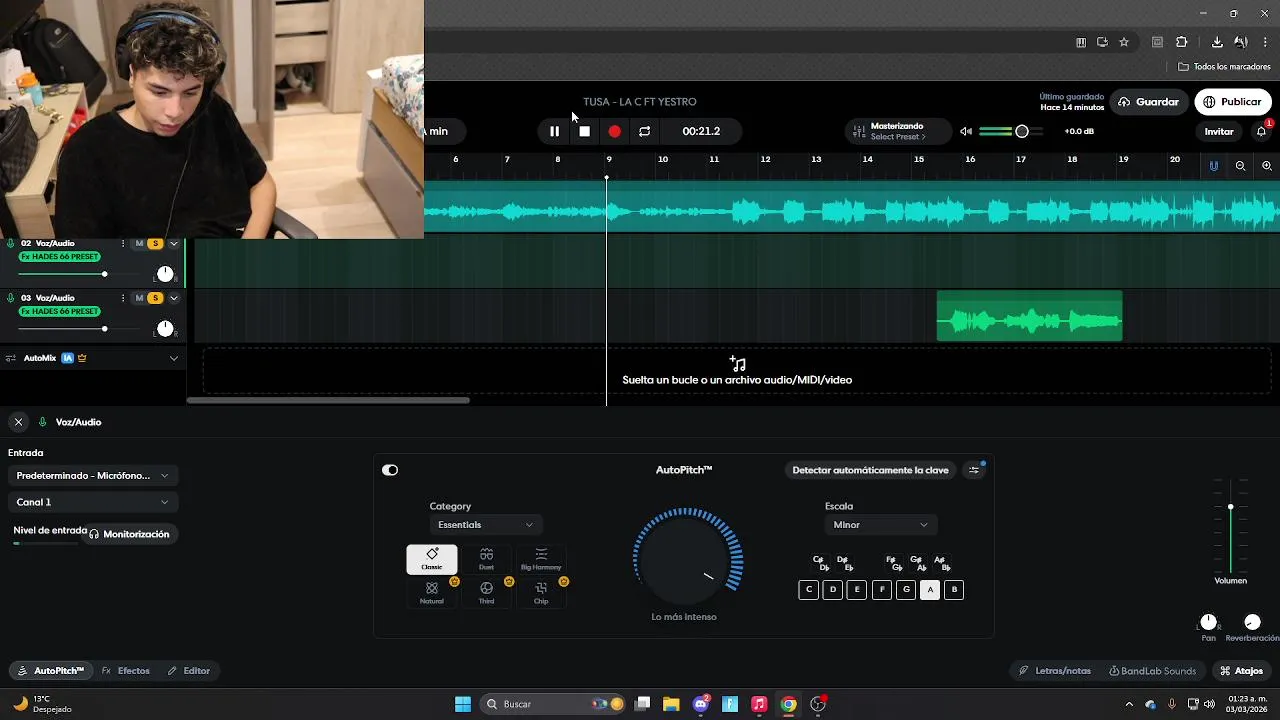This screenshot has height=720, width=1280.
Task: Solo track 02 Voz/Audio
Action: (x=155, y=243)
